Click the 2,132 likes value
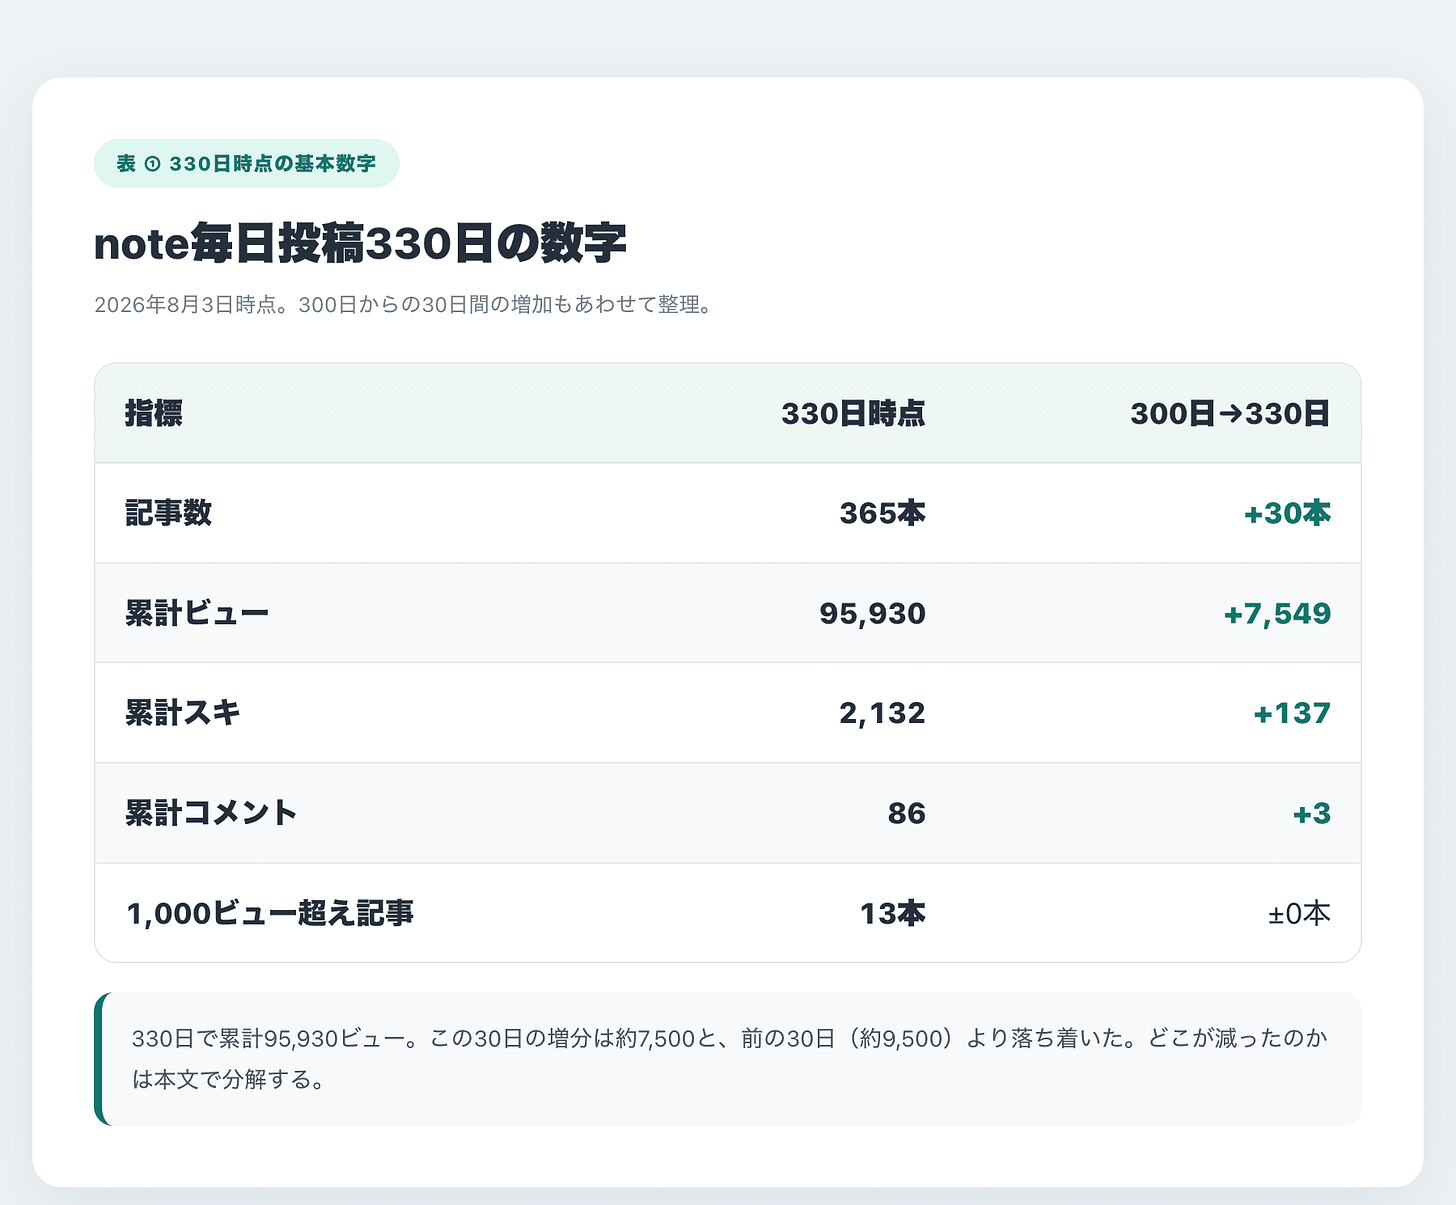This screenshot has height=1205, width=1456. [x=882, y=713]
